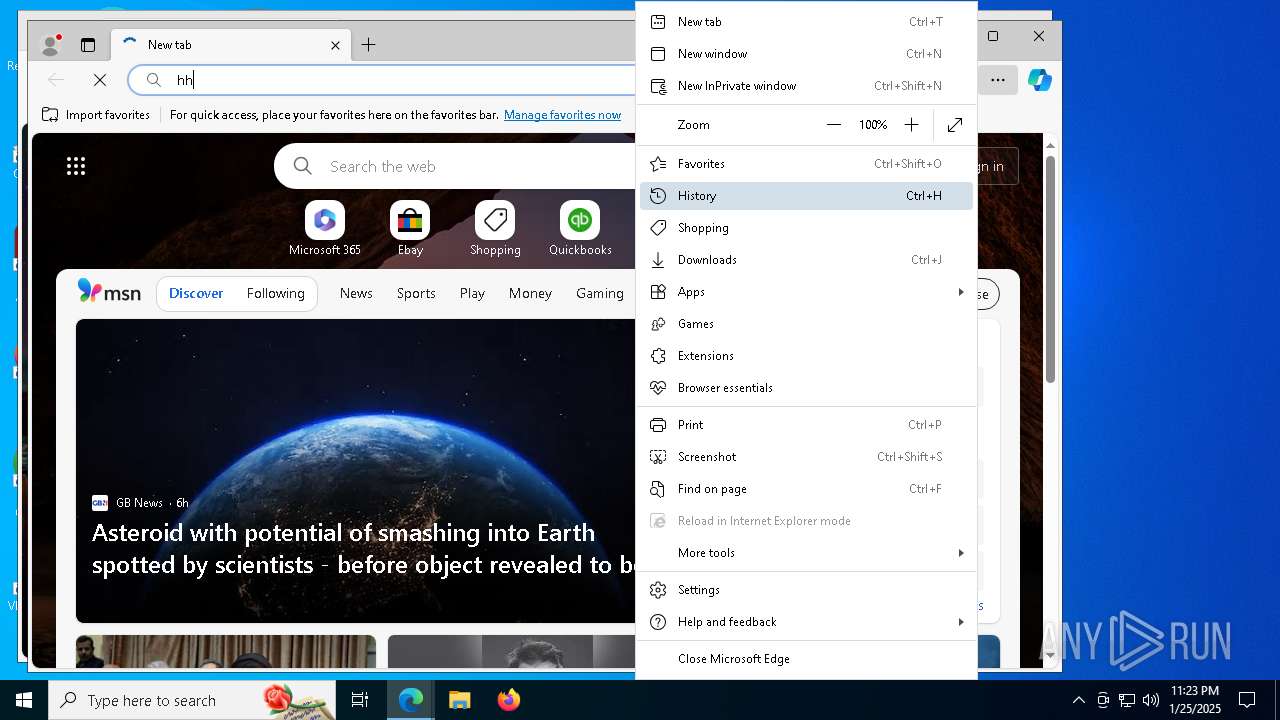Screen dimensions: 1280x720
Task: Open asteroid news article headline
Action: (x=364, y=549)
